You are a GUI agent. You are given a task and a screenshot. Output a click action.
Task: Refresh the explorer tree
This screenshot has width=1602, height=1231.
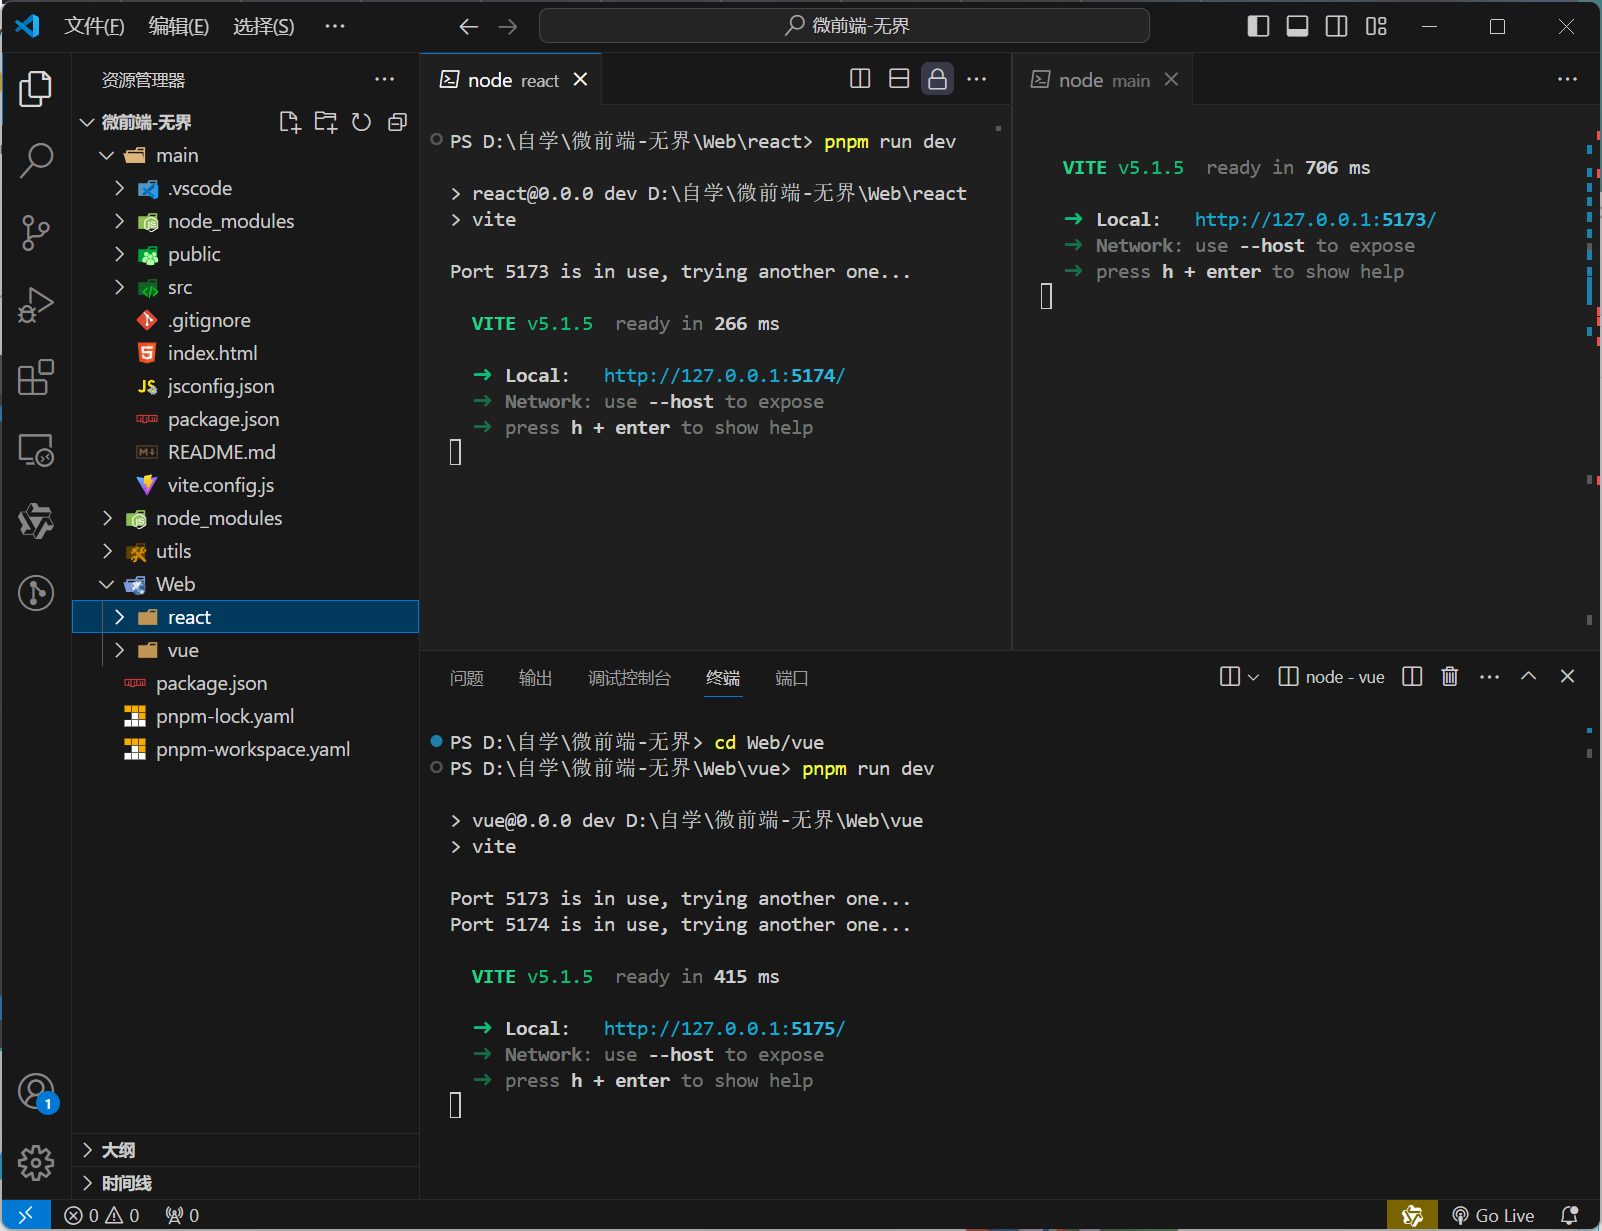pyautogui.click(x=361, y=122)
